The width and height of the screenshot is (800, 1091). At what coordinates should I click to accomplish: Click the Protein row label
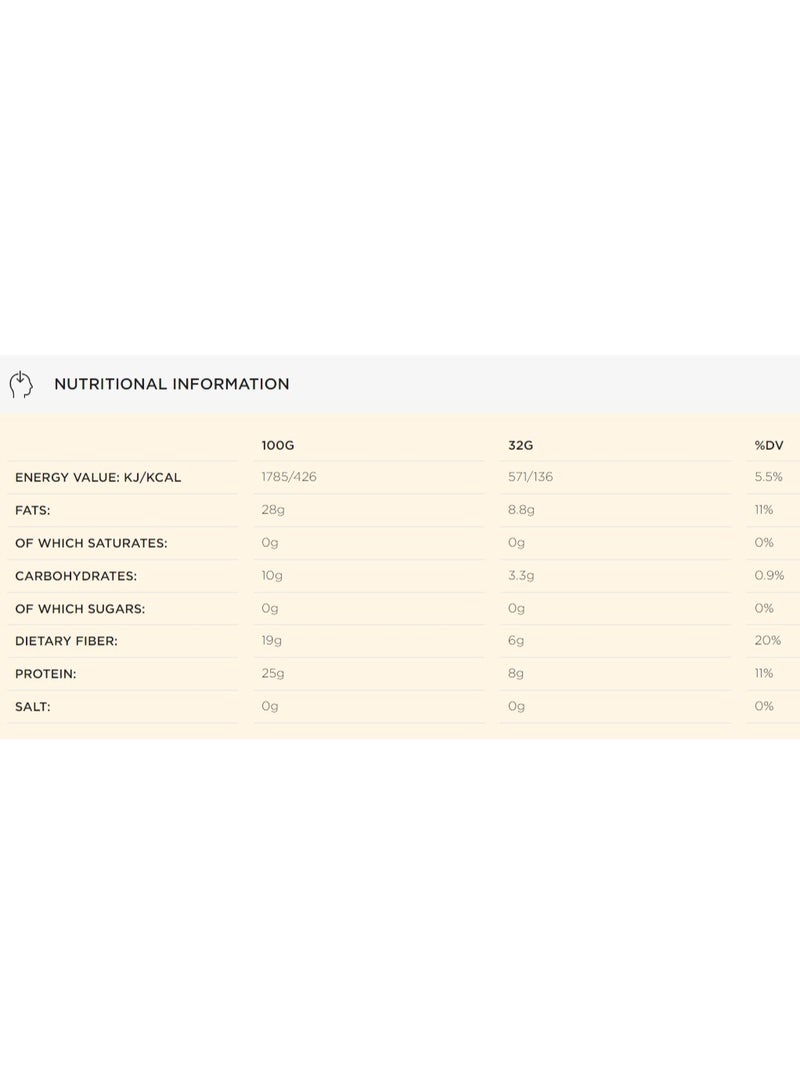pyautogui.click(x=46, y=674)
